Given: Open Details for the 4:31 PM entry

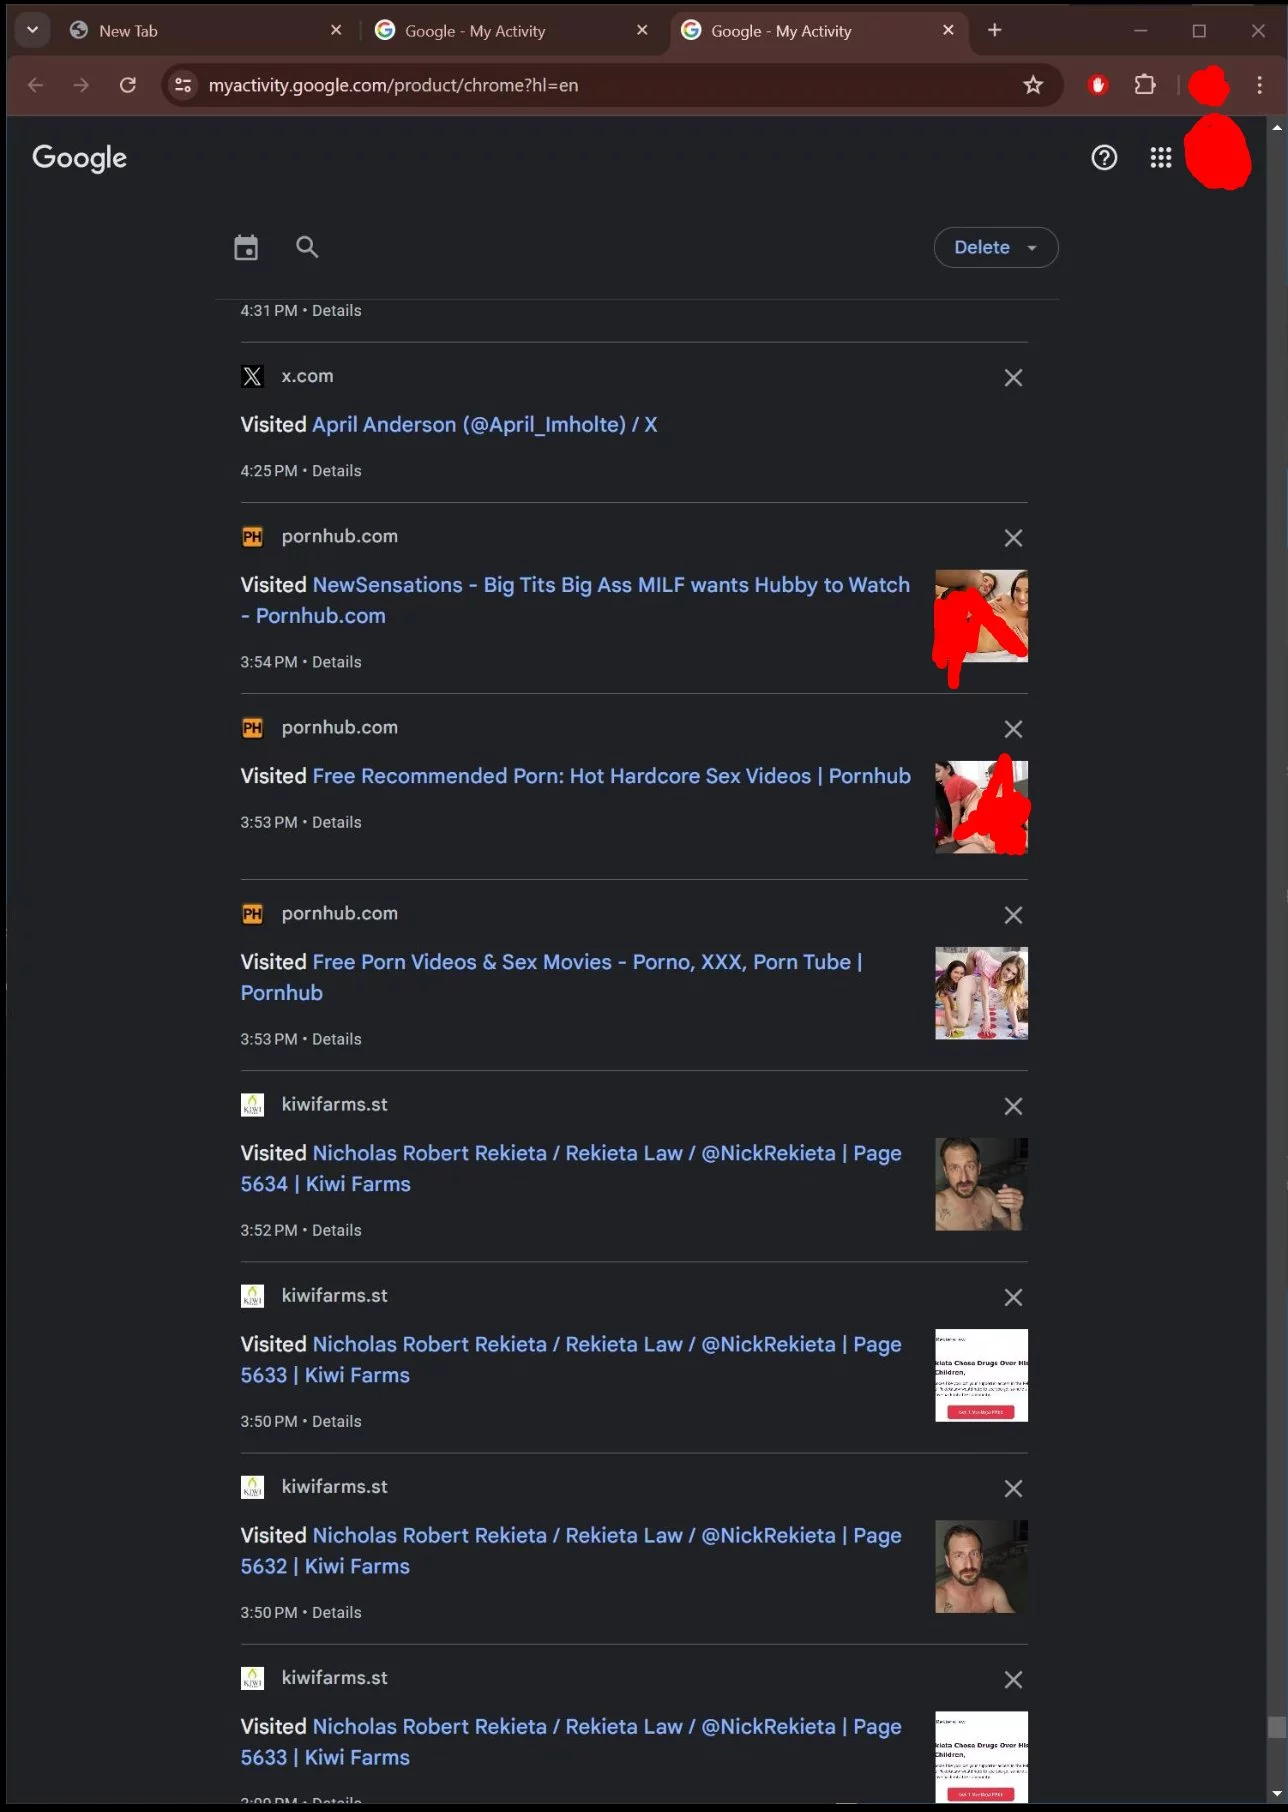Looking at the screenshot, I should (337, 311).
